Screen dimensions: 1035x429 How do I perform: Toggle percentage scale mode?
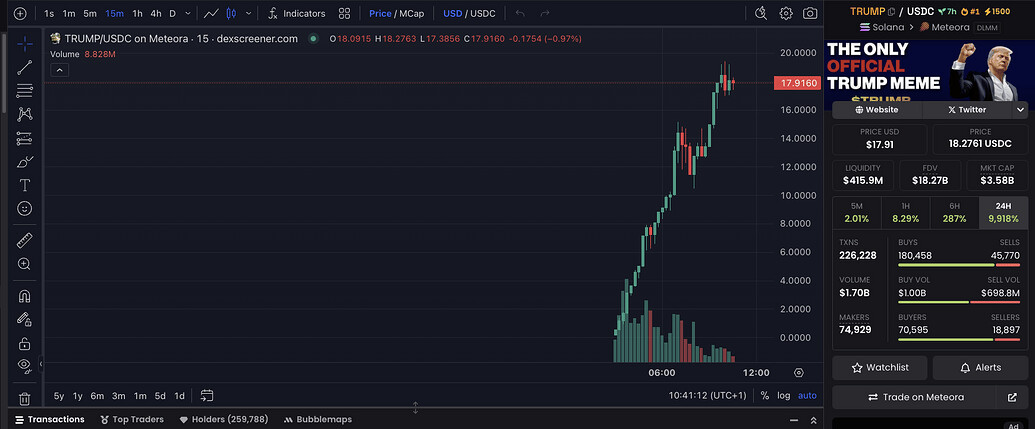click(x=764, y=395)
